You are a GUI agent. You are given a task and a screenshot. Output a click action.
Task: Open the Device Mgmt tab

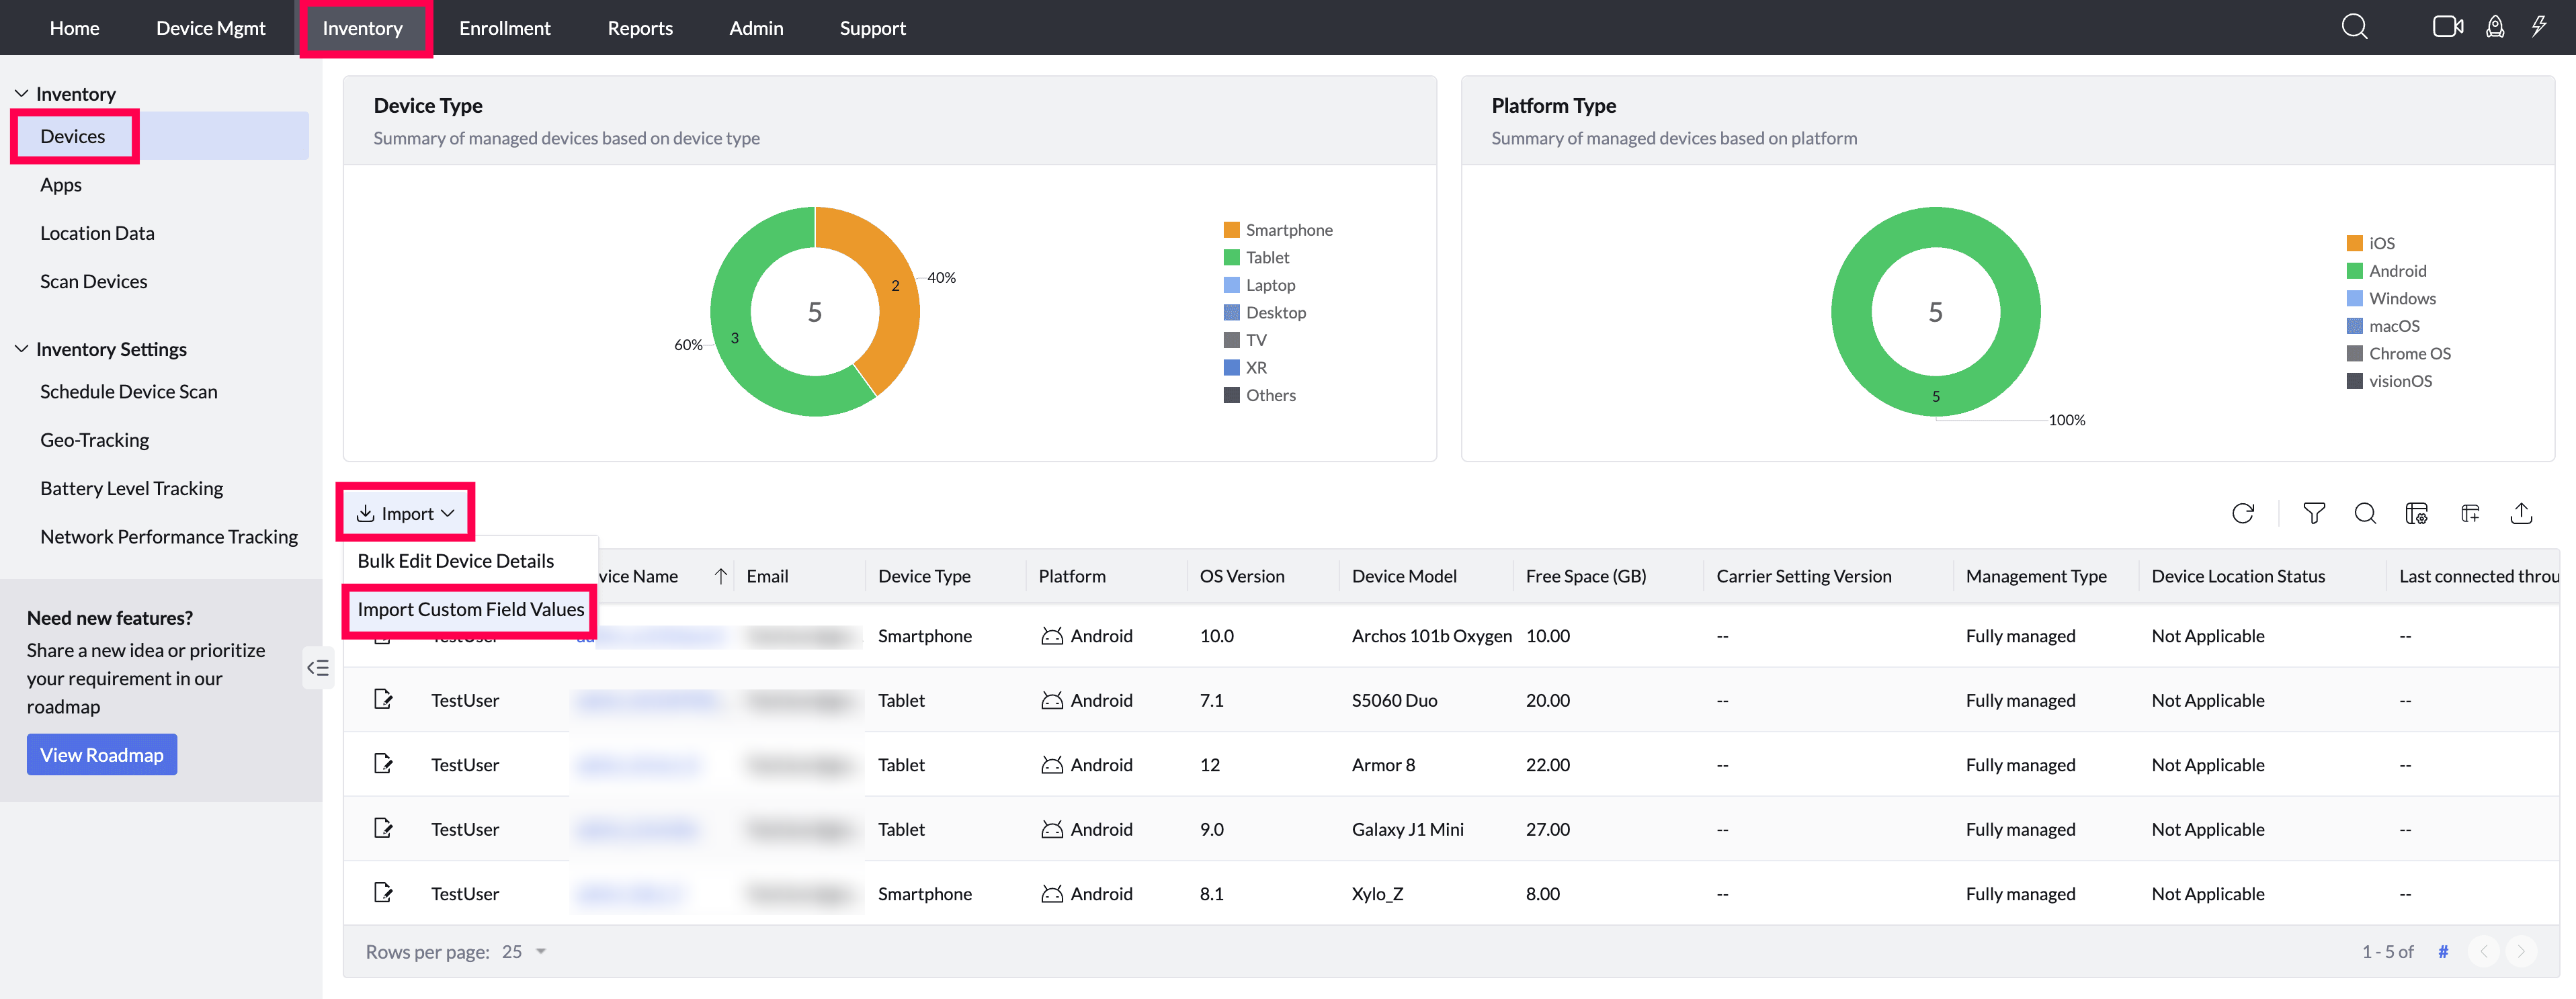tap(211, 28)
